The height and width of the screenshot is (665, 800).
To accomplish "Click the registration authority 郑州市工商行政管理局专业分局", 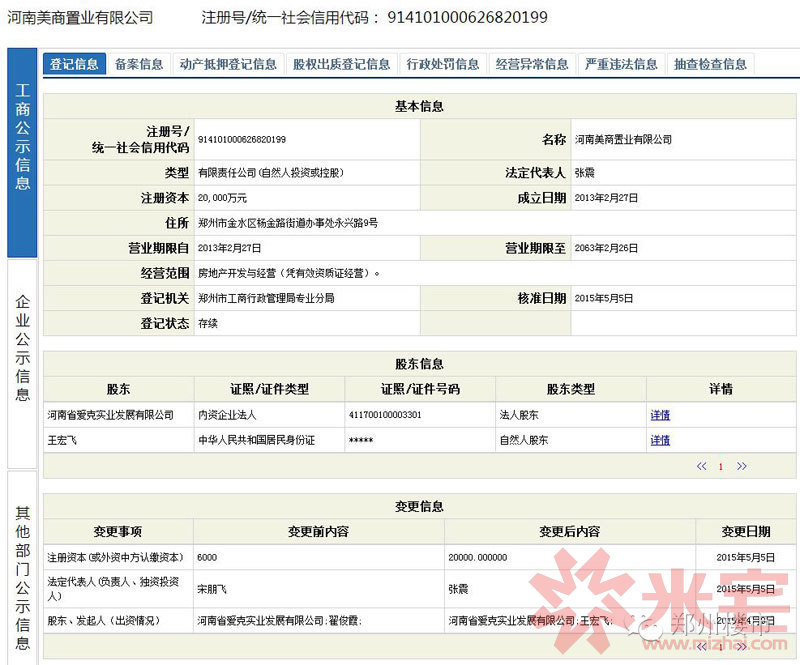I will tap(266, 298).
